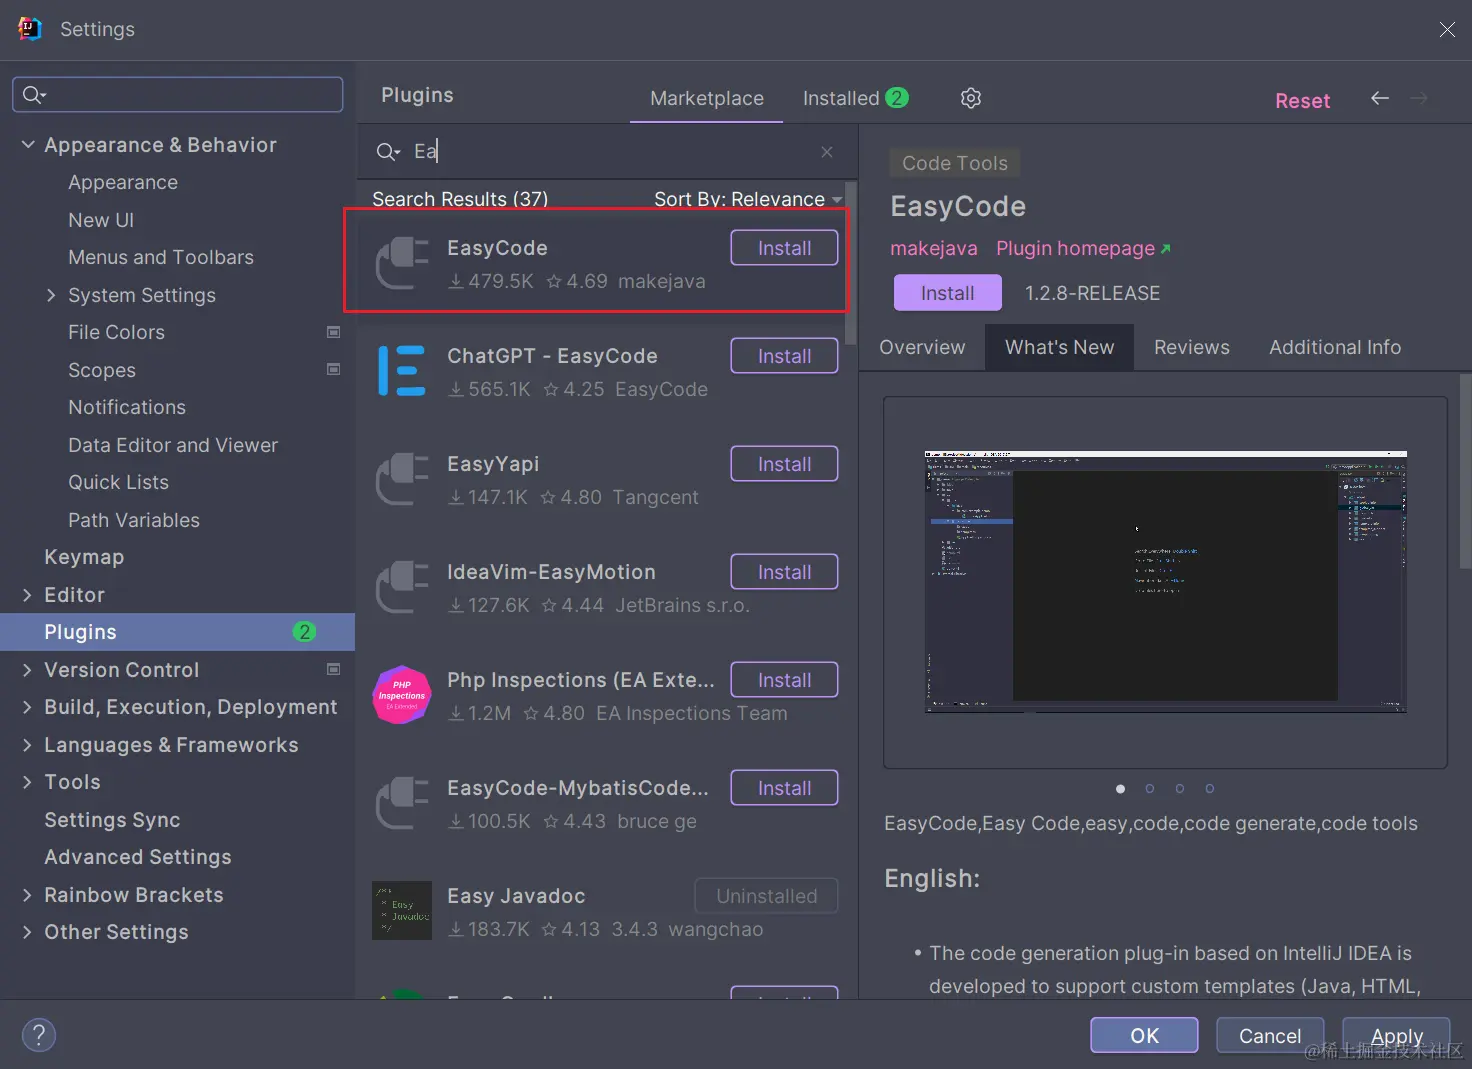Image resolution: width=1472 pixels, height=1069 pixels.
Task: Click the Php Inspections plugin logo
Action: point(402,695)
